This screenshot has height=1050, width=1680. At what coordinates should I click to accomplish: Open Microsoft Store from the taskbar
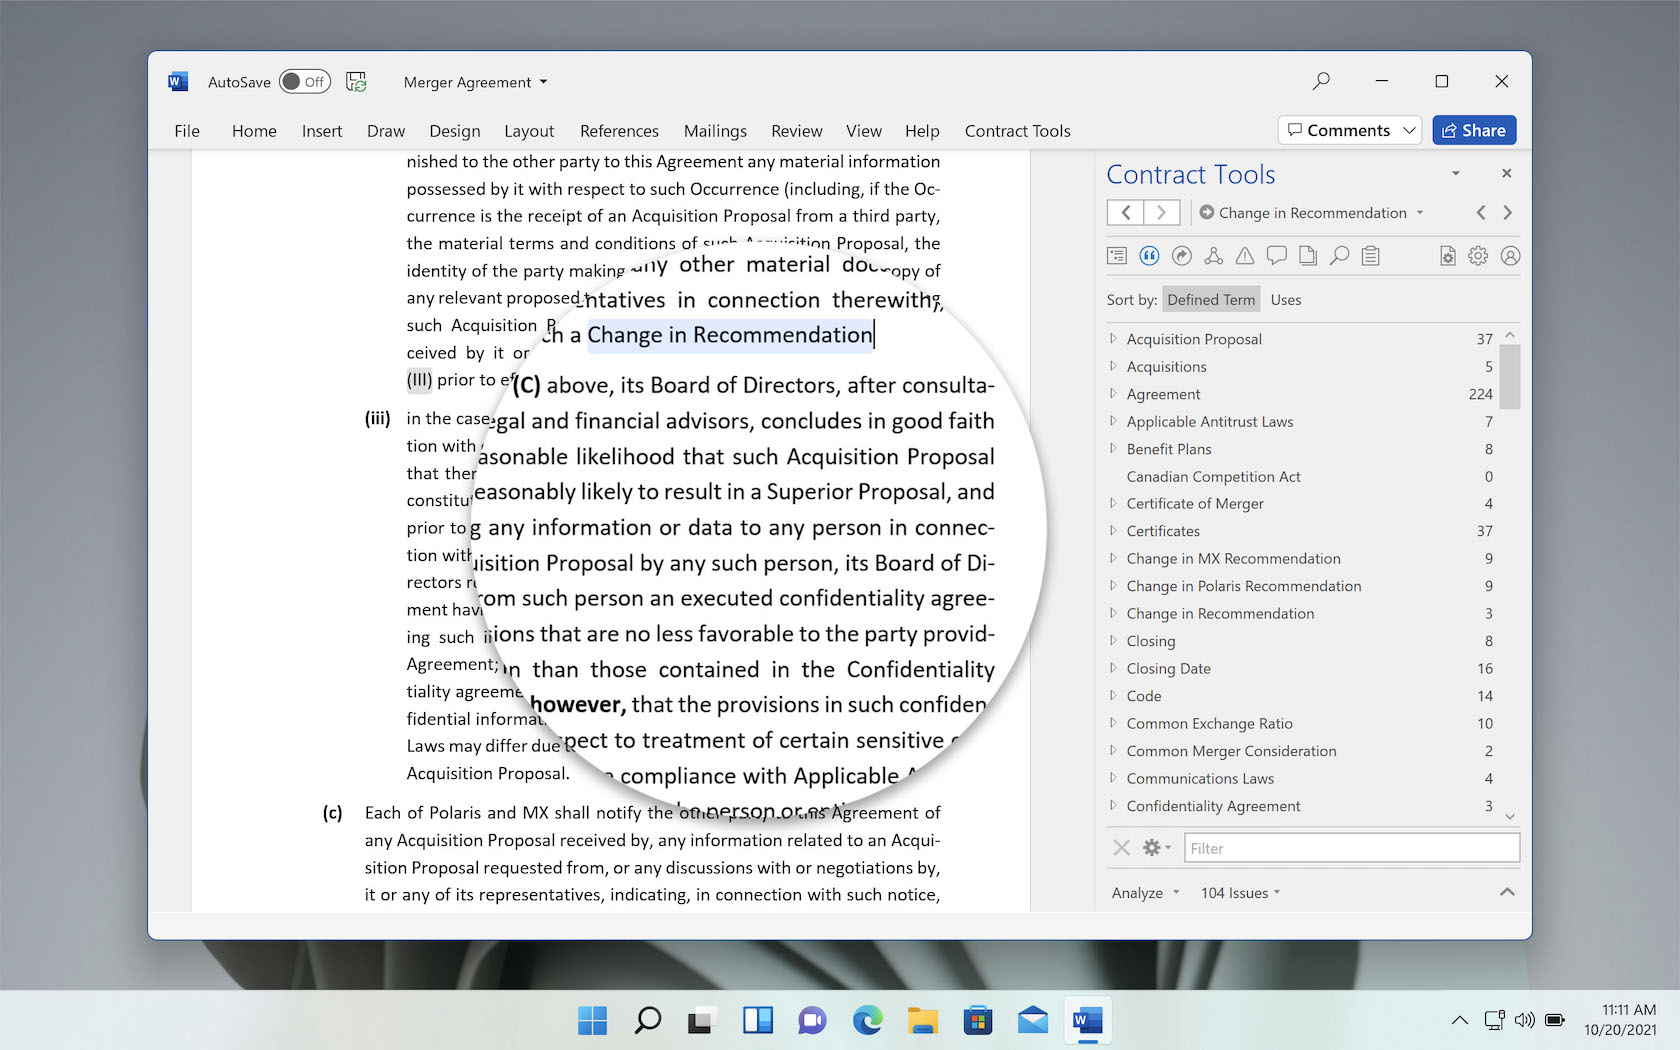(977, 1020)
